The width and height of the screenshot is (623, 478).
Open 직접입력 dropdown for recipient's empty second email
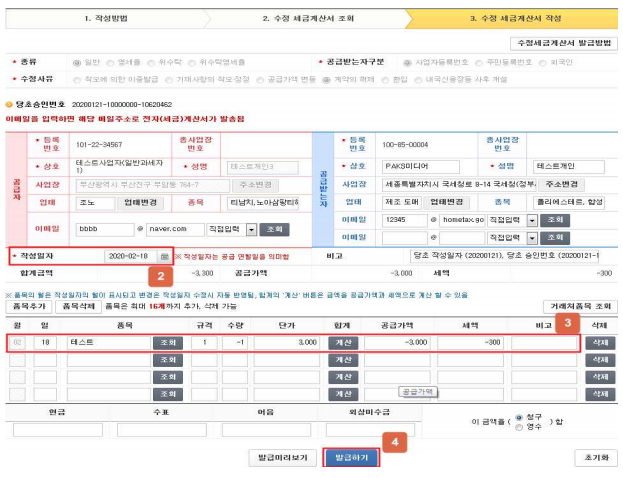tap(513, 238)
